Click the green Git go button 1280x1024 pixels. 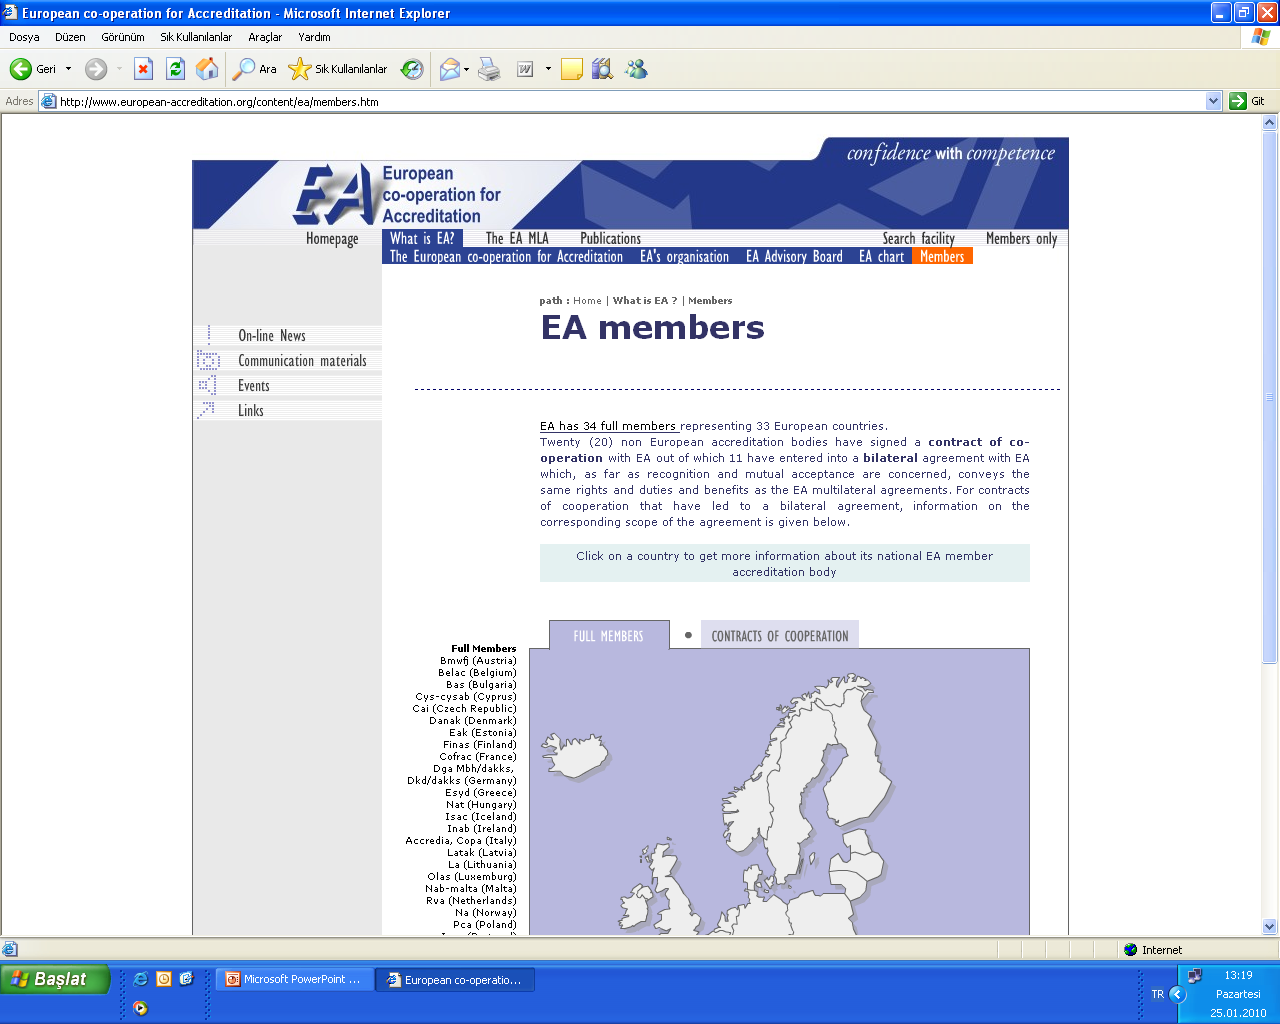point(1248,101)
